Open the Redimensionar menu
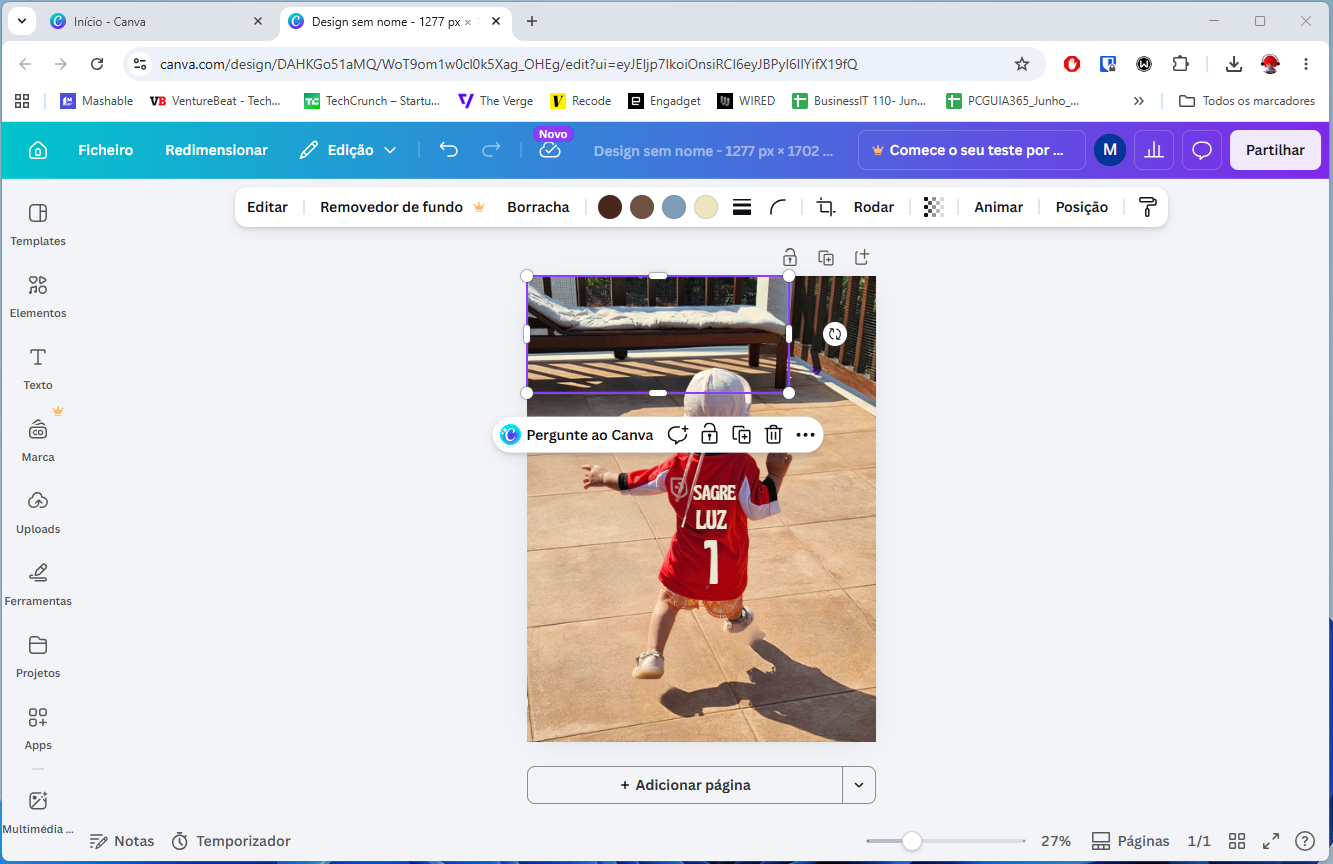Image resolution: width=1333 pixels, height=864 pixels. coord(217,150)
